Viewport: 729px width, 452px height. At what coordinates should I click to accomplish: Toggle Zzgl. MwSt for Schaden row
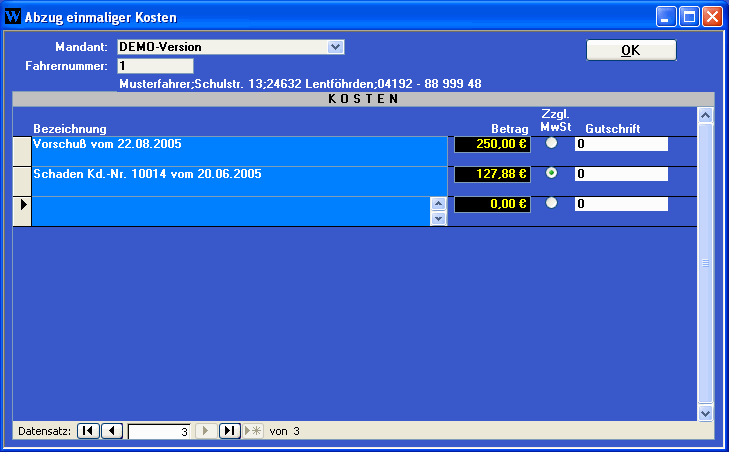(x=551, y=173)
